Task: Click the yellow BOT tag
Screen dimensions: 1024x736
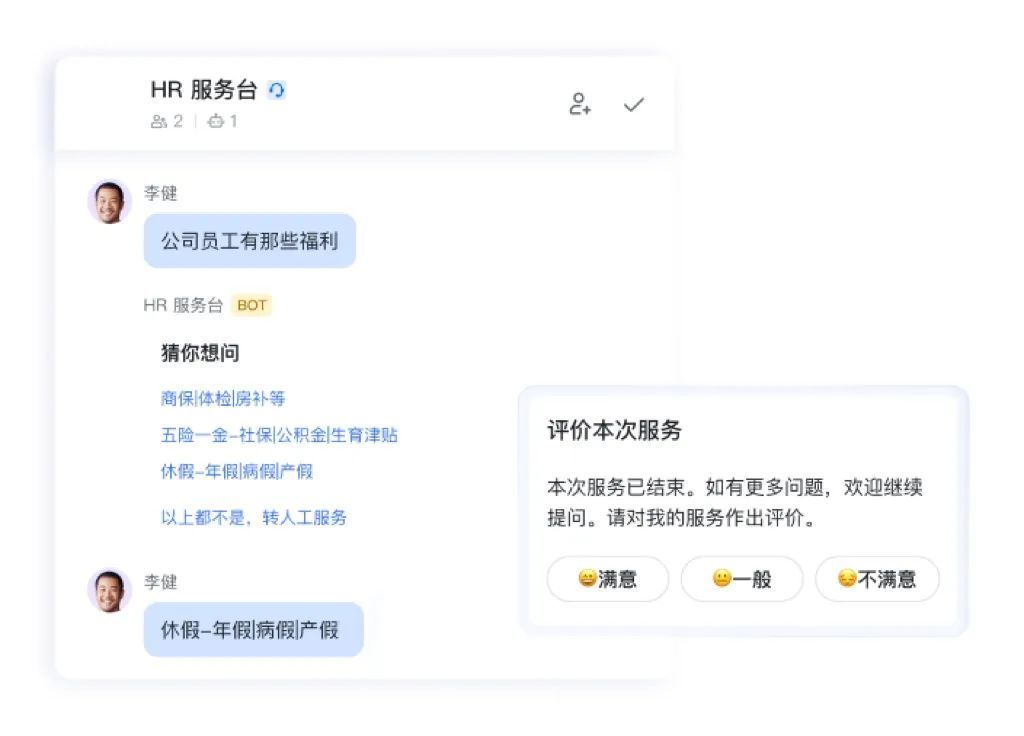Action: pyautogui.click(x=252, y=305)
